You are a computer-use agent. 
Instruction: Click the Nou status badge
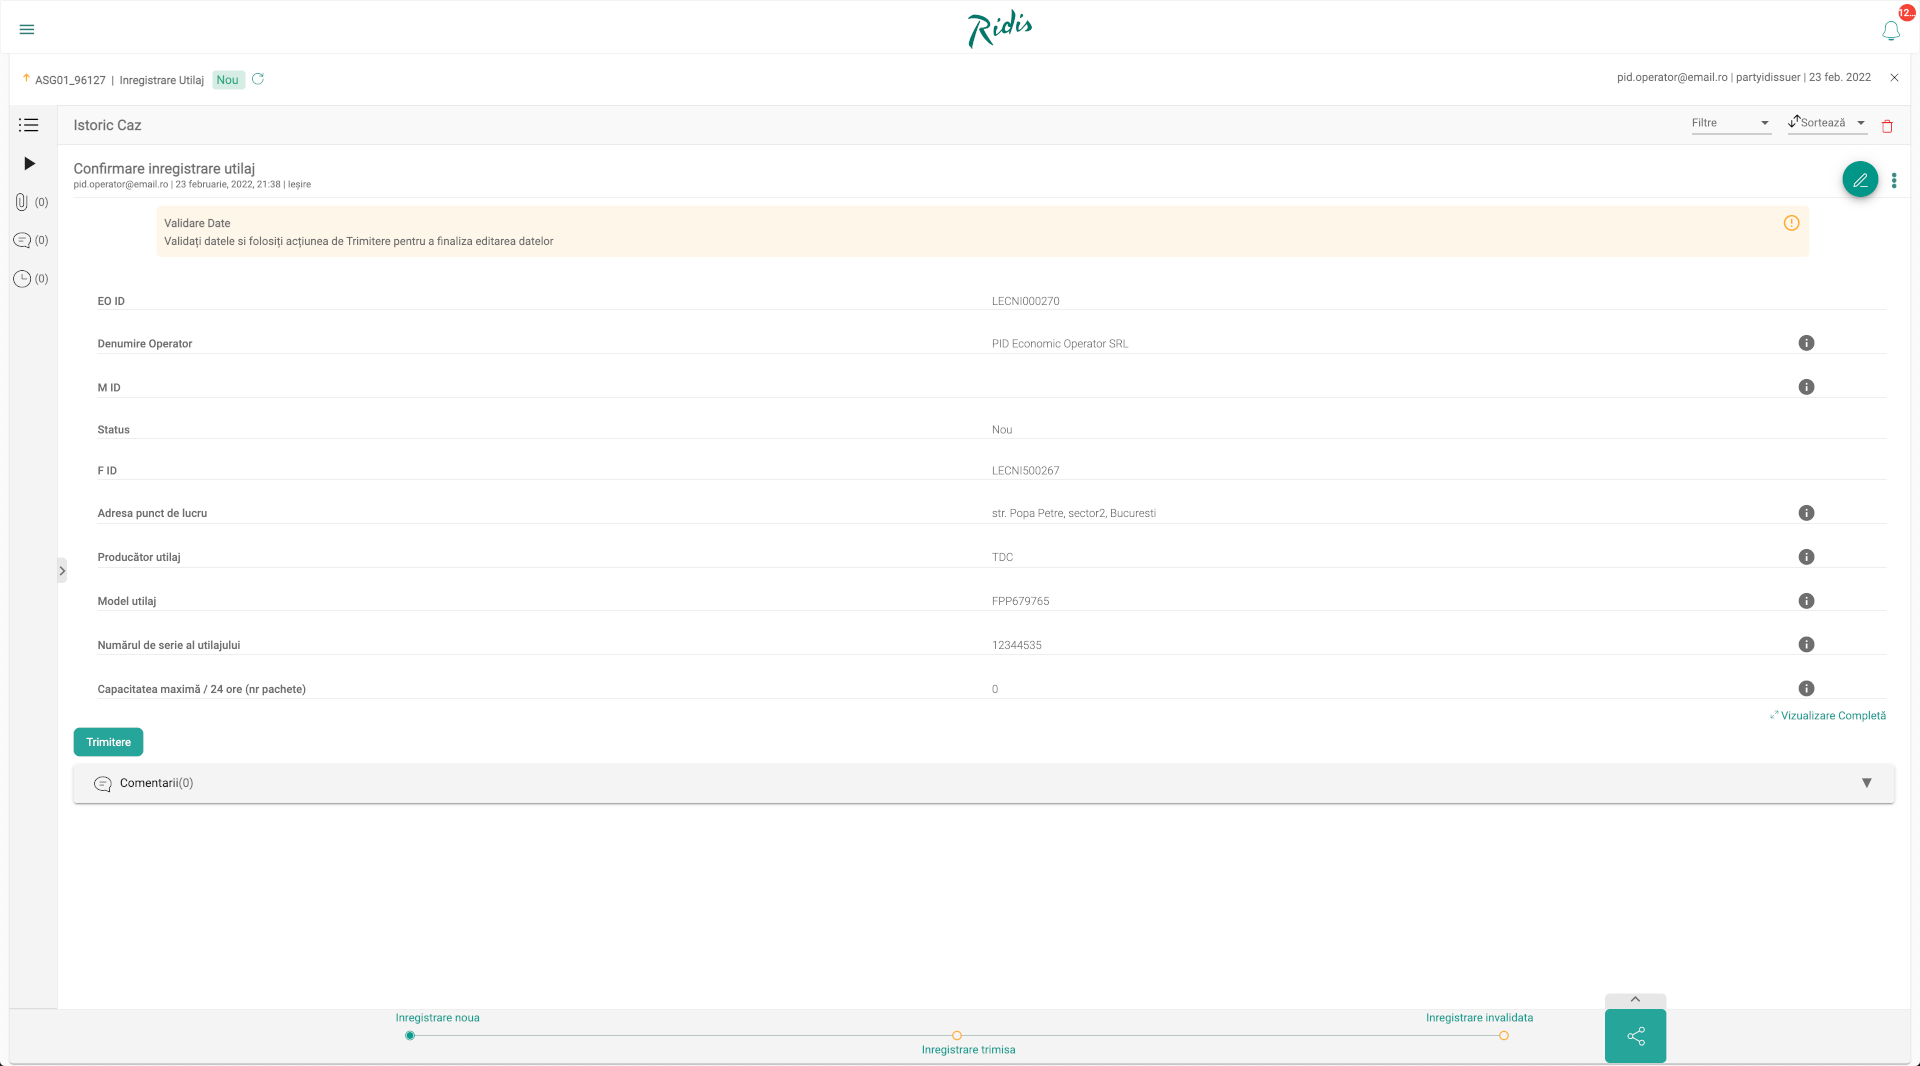point(228,80)
